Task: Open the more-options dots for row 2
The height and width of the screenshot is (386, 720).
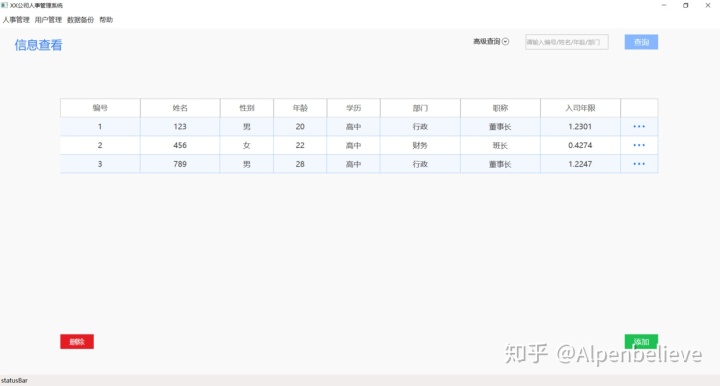Action: pyautogui.click(x=639, y=145)
